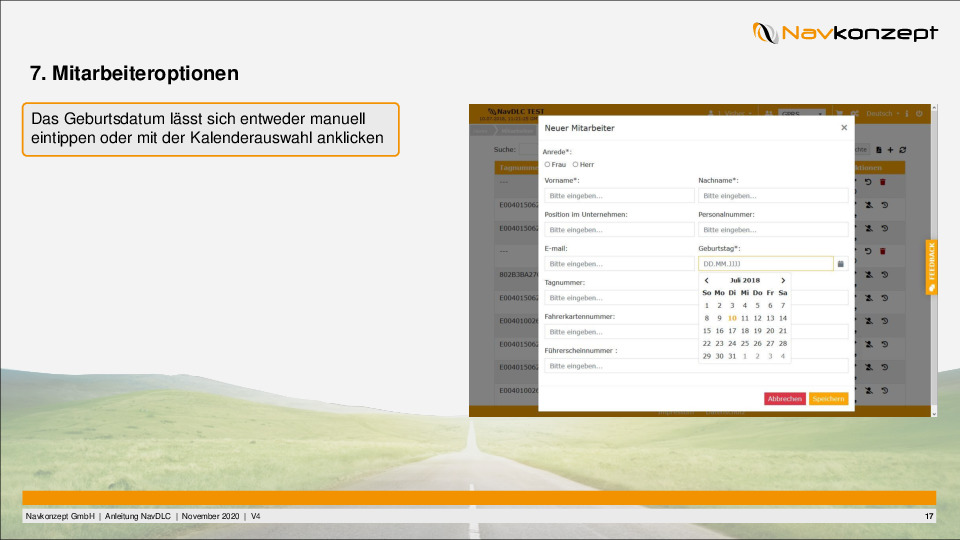The height and width of the screenshot is (540, 960).
Task: Go to next month in calendar
Action: pyautogui.click(x=782, y=280)
